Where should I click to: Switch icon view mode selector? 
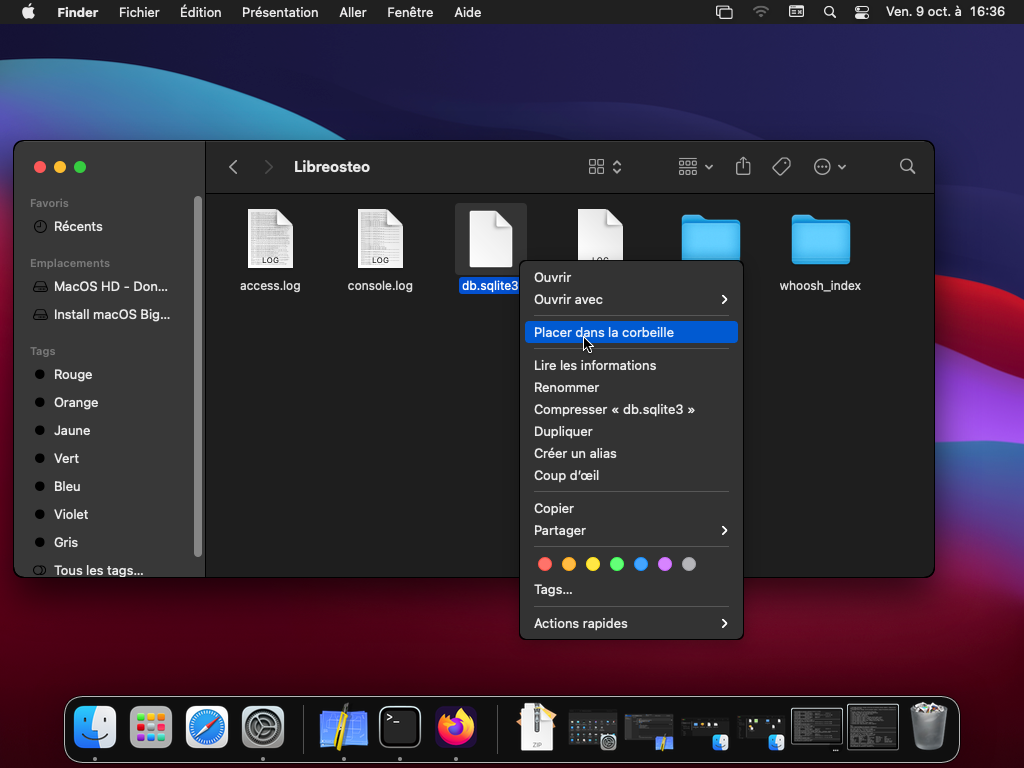(x=605, y=167)
